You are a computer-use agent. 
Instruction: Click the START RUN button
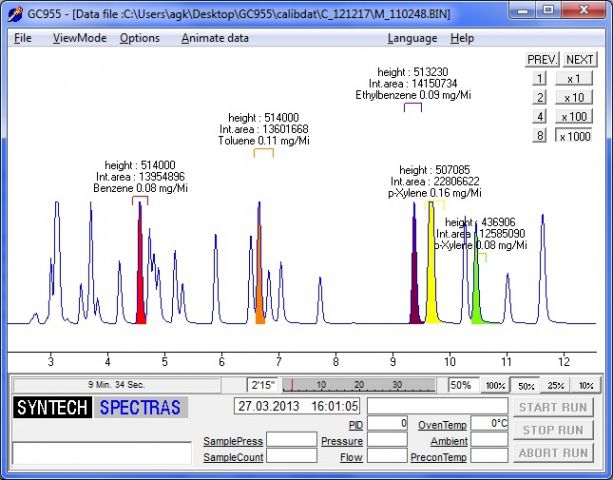coord(553,408)
